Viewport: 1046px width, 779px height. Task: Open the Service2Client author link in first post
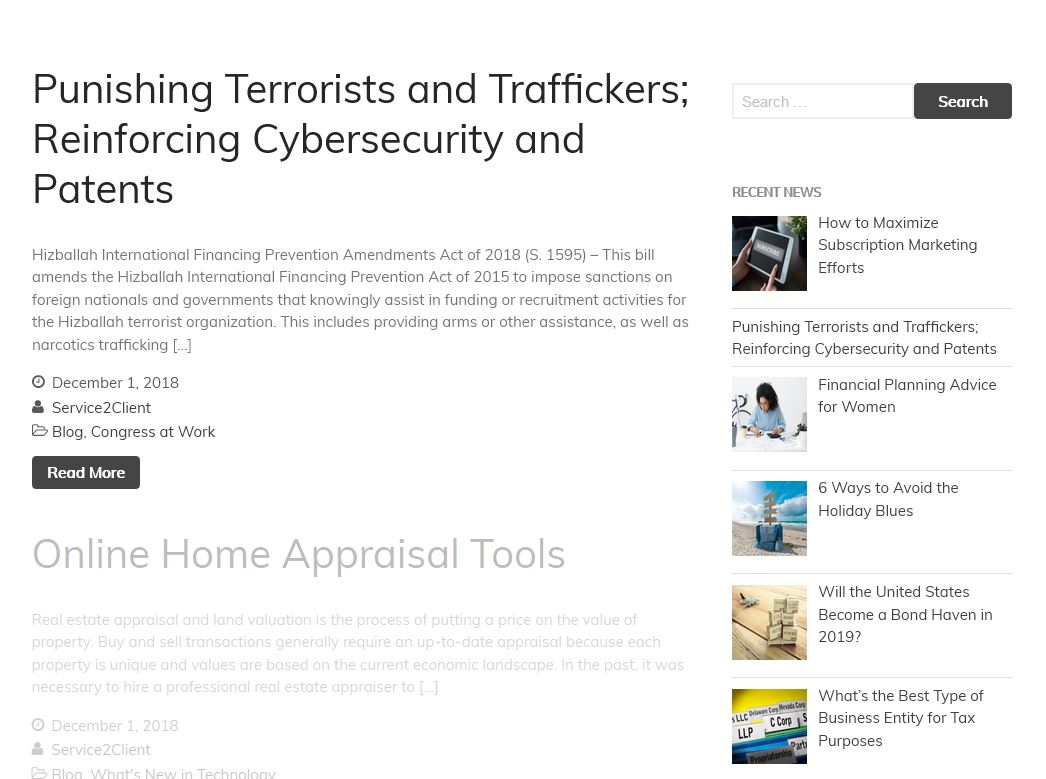tap(101, 408)
